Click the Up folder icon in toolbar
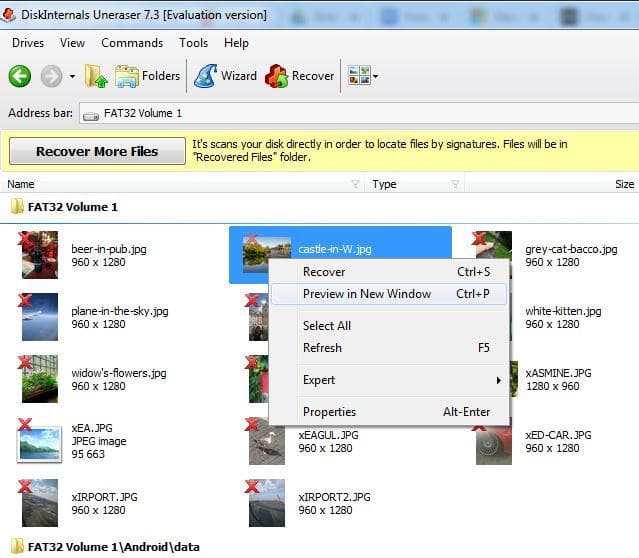Viewport: 639px width, 558px height. coord(96,76)
